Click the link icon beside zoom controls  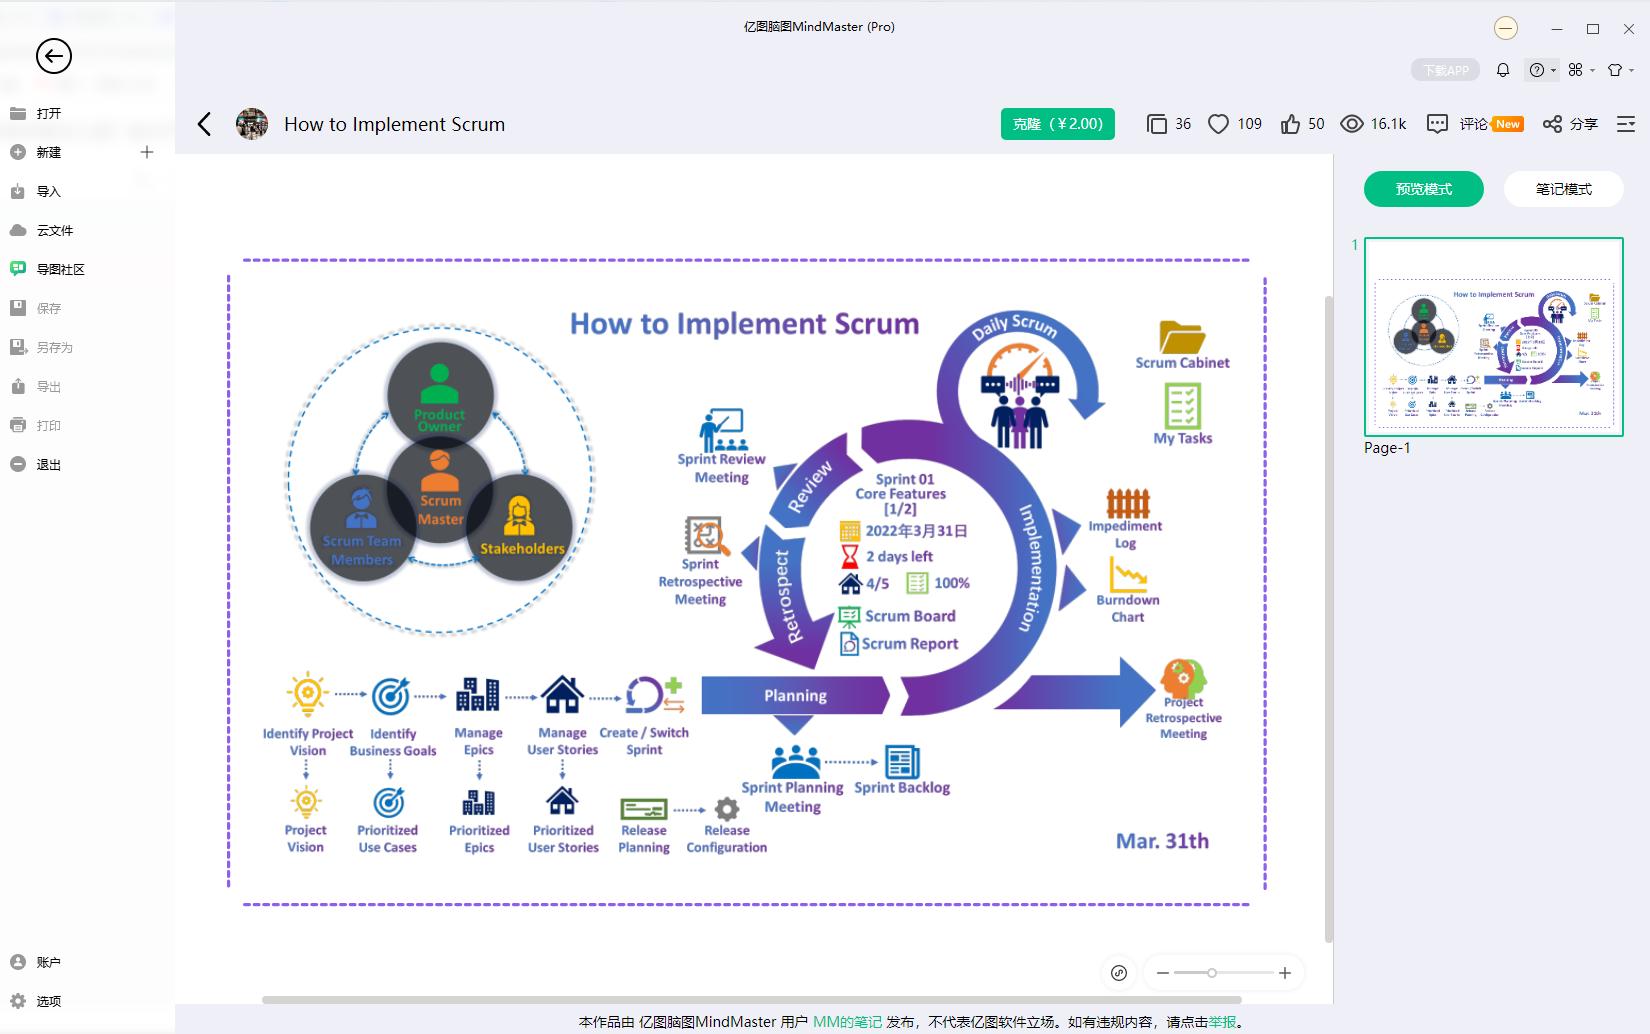pos(1119,973)
